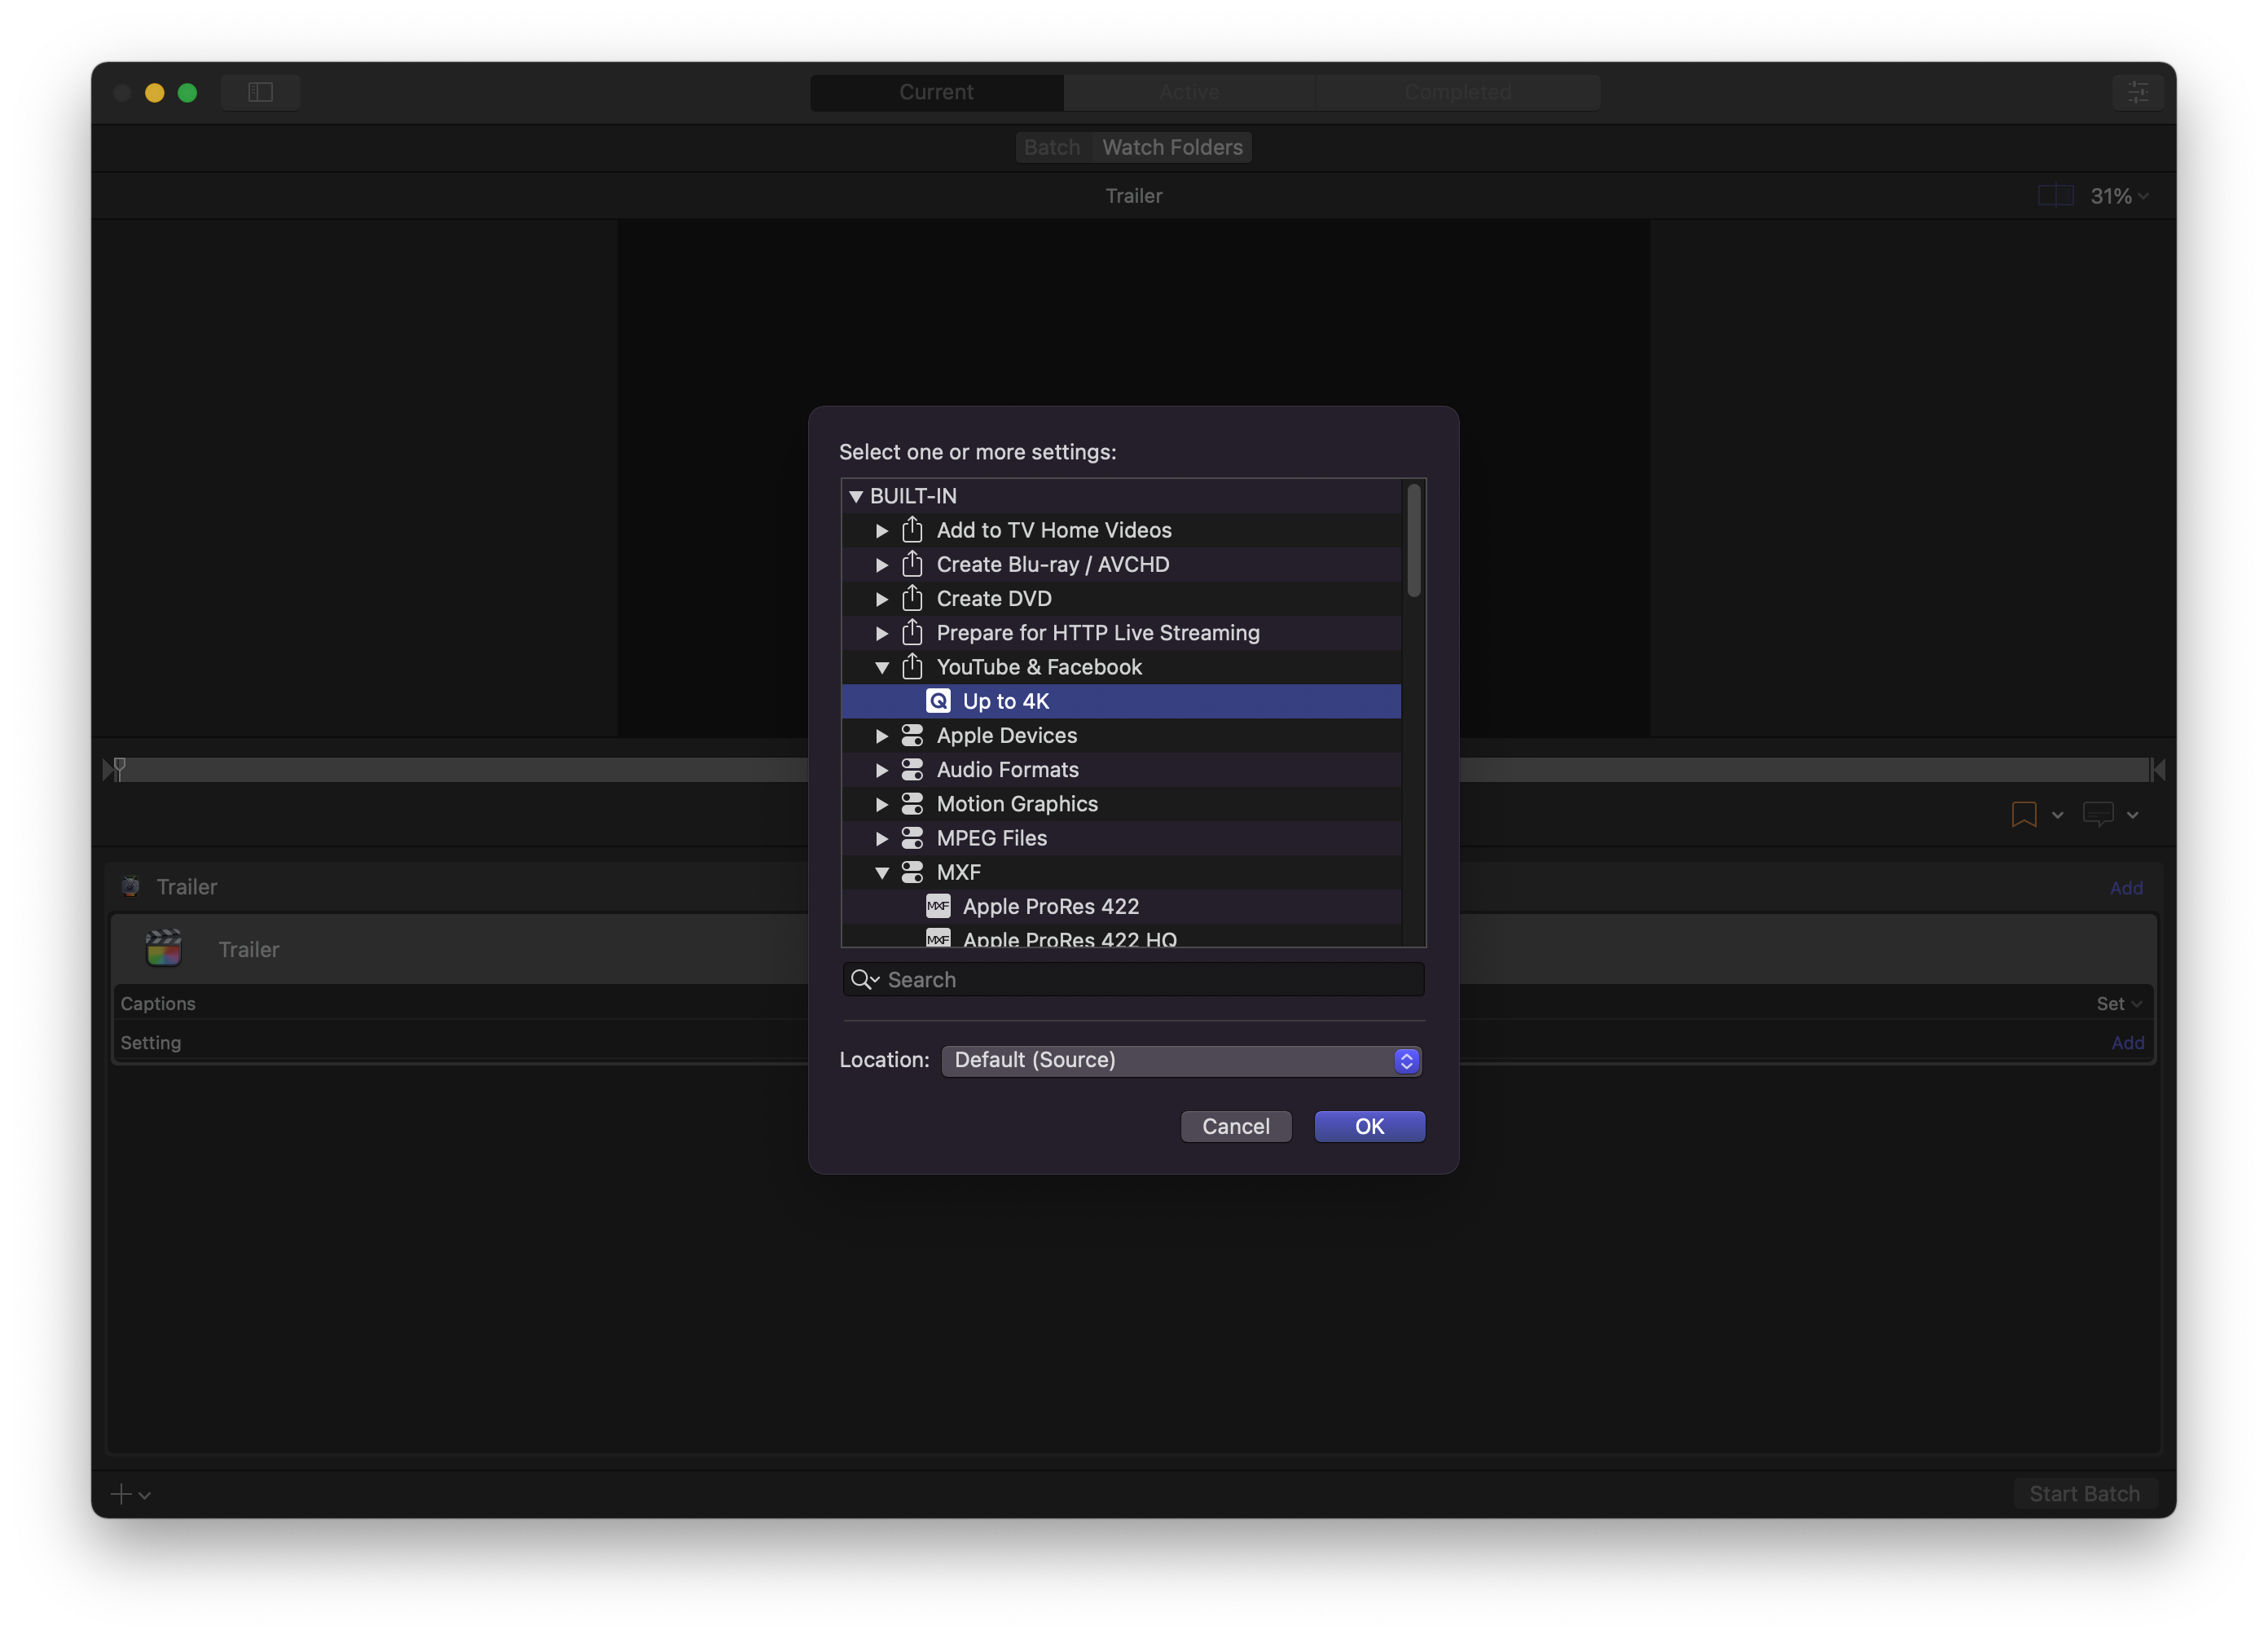This screenshot has width=2268, height=1639.
Task: Click the playhead on the timeline scrubber
Action: click(119, 768)
